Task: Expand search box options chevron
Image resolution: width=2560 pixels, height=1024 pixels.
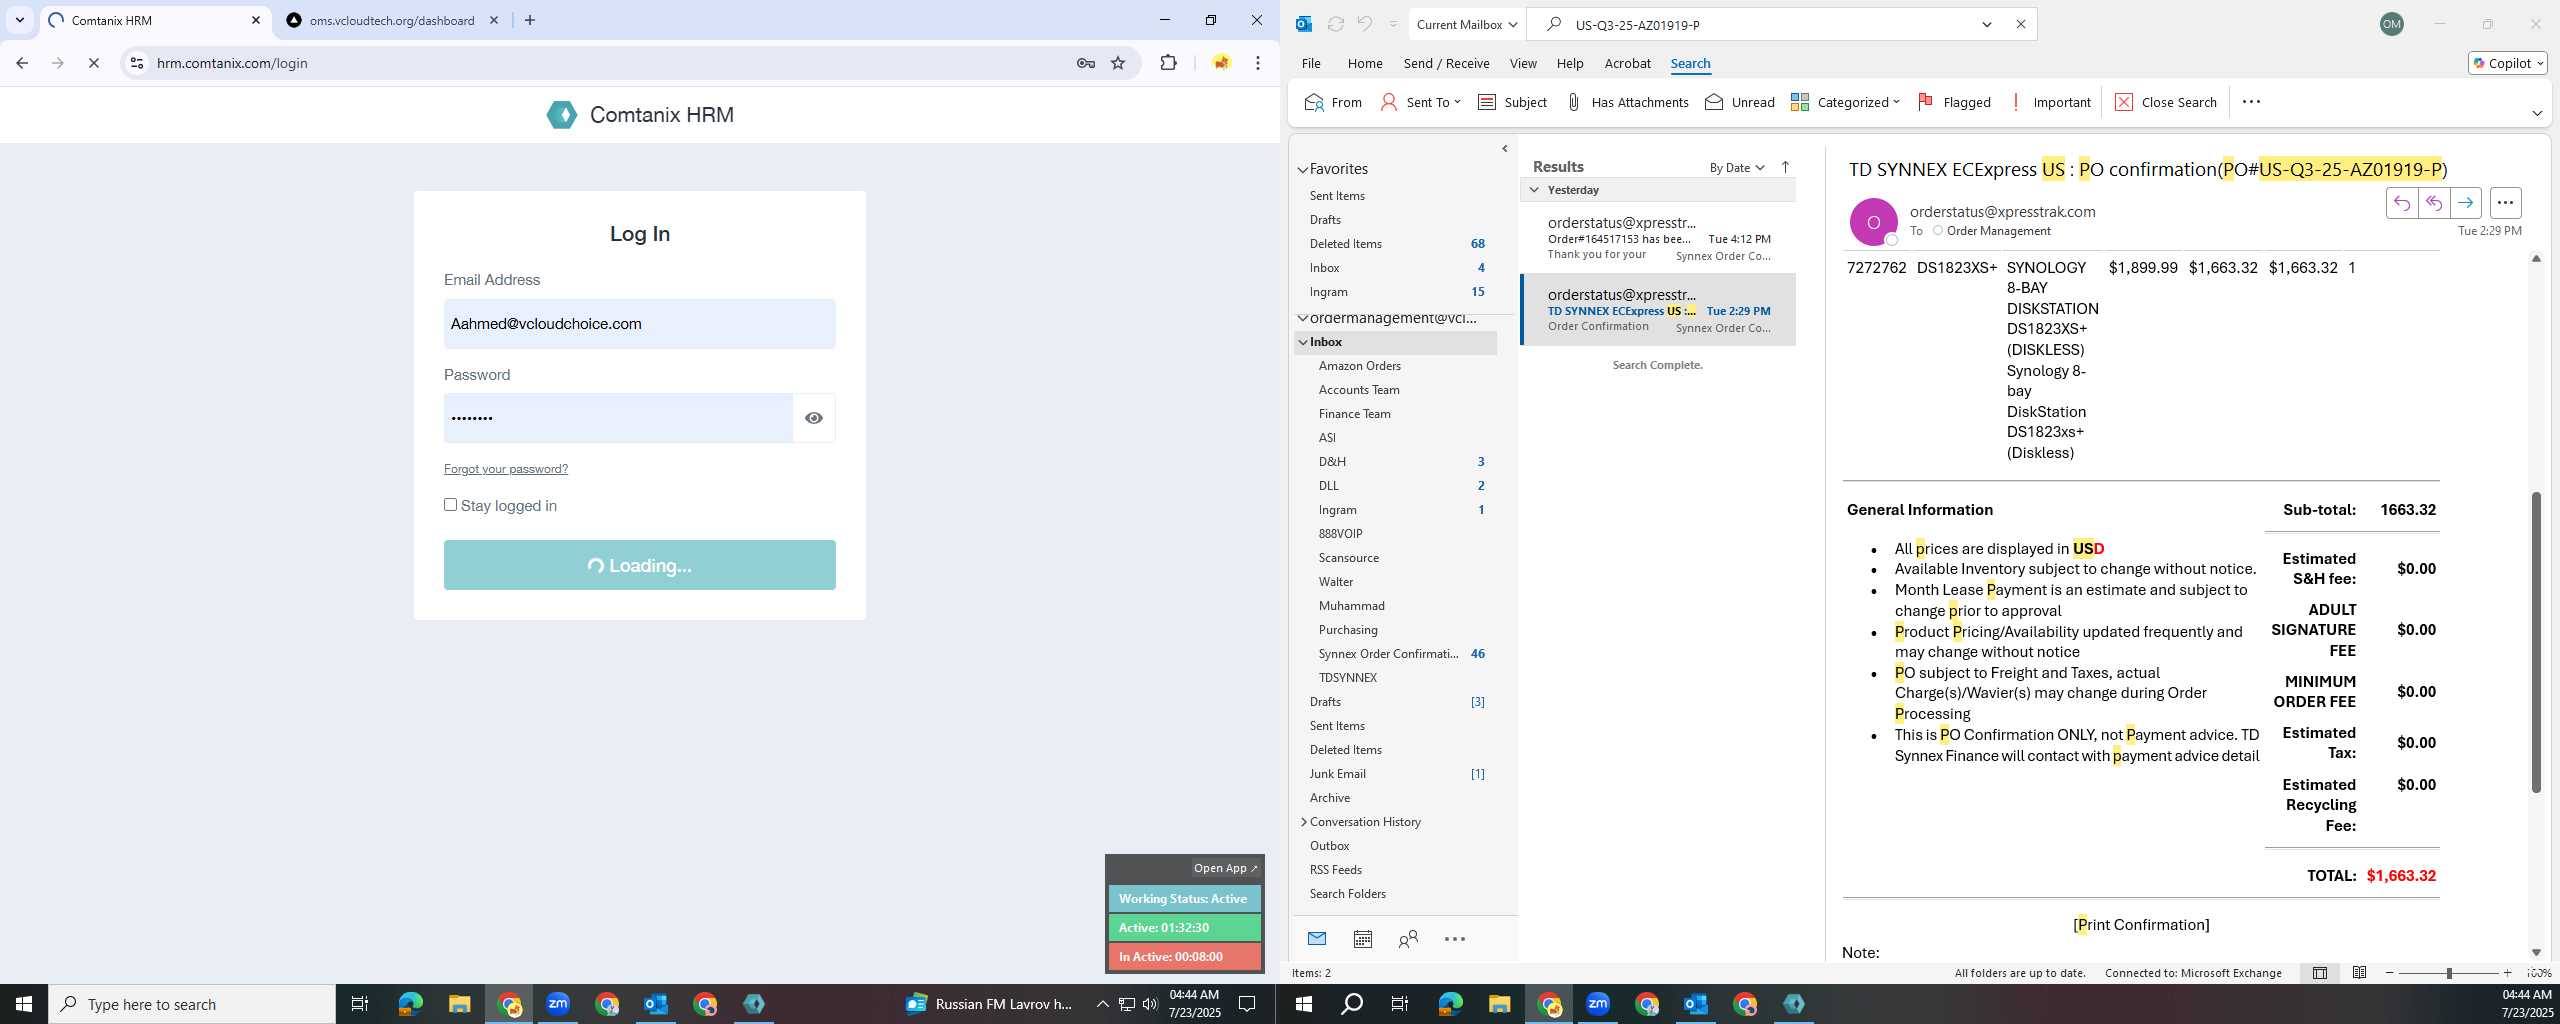Action: point(1987,24)
